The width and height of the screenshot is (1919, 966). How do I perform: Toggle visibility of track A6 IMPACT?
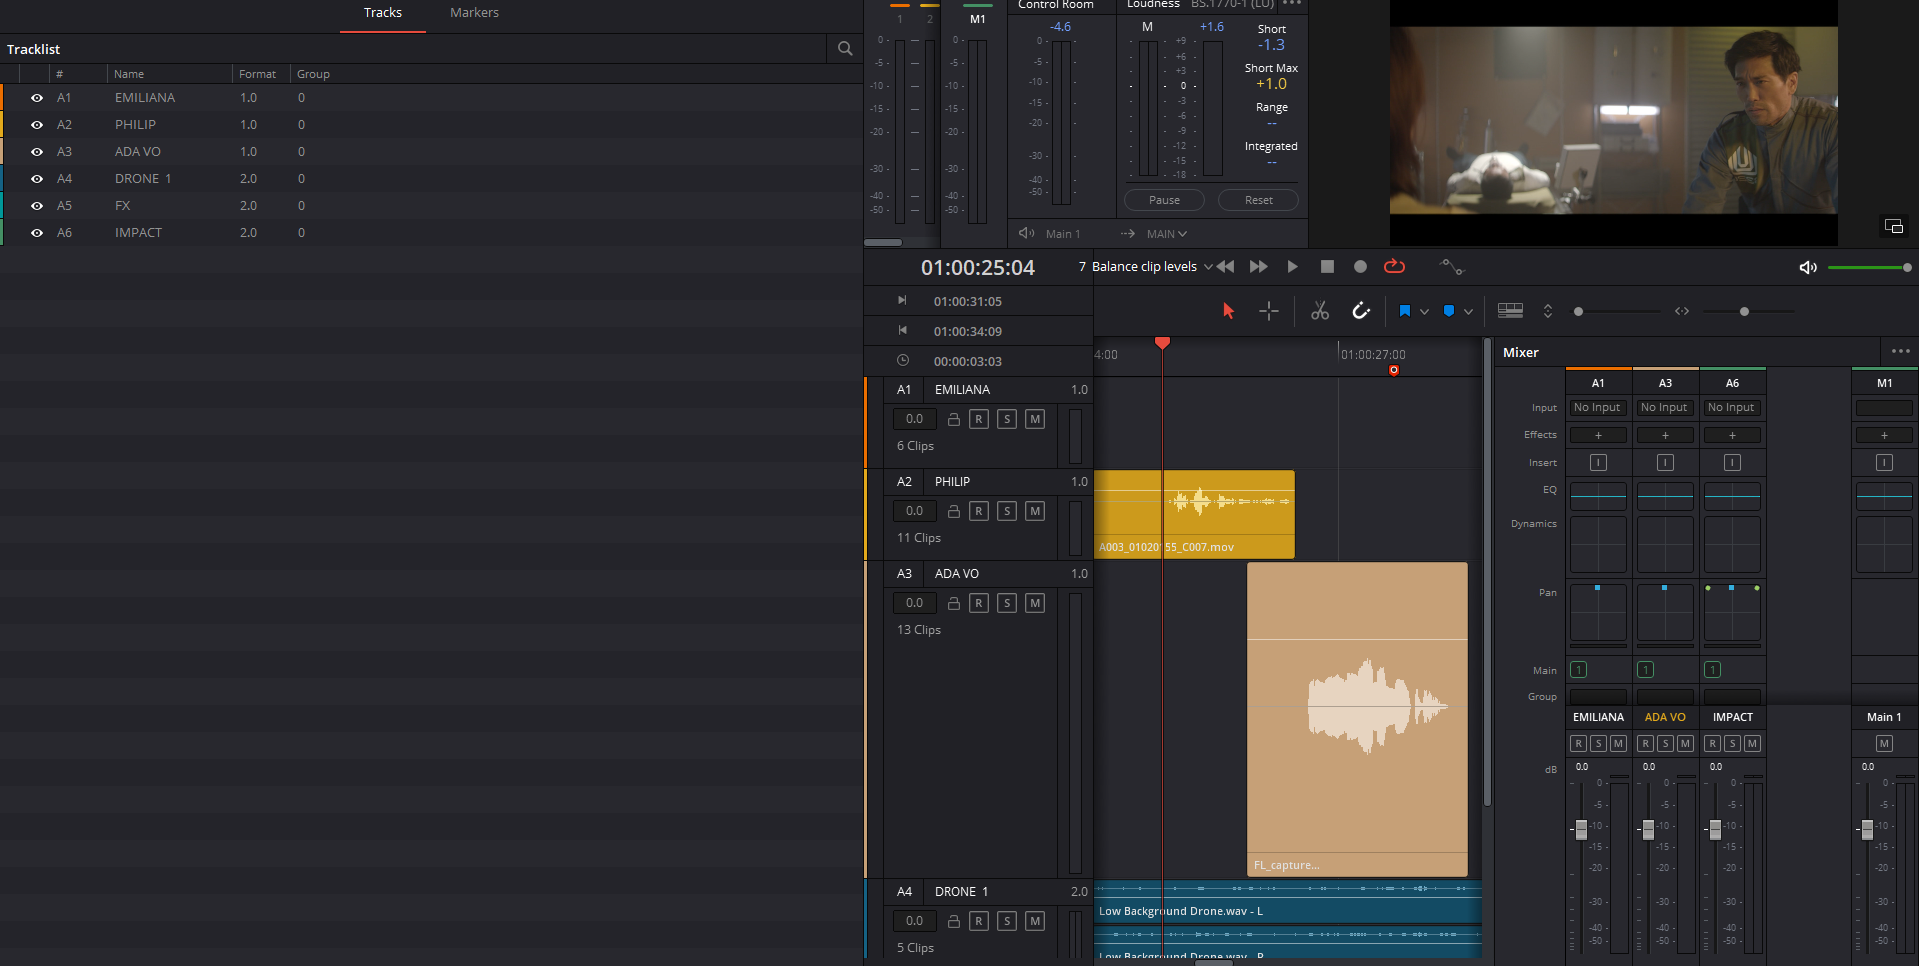[37, 233]
